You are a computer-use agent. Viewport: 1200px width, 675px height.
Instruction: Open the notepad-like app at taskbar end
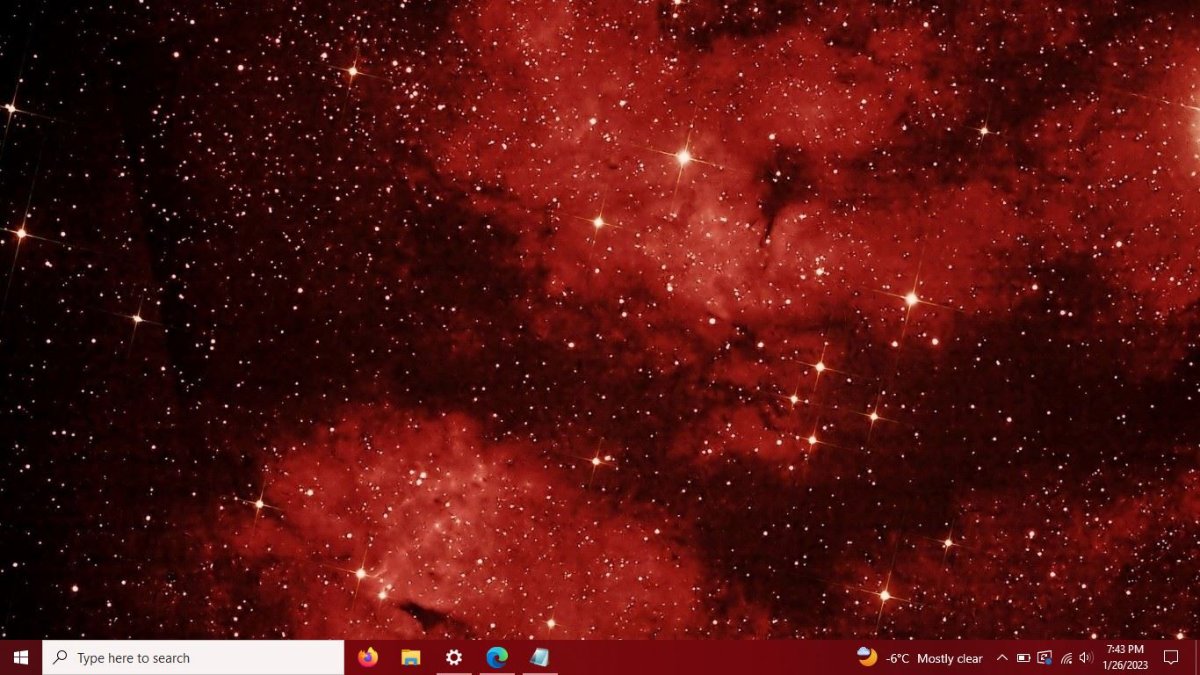(x=540, y=658)
